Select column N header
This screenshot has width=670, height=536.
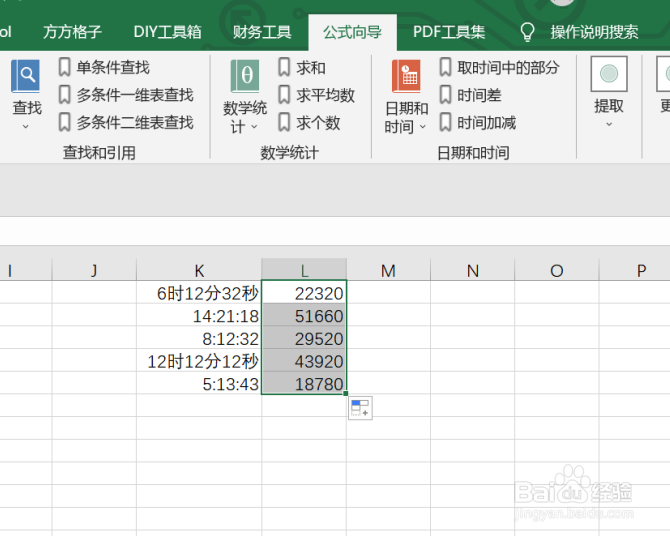click(x=473, y=270)
